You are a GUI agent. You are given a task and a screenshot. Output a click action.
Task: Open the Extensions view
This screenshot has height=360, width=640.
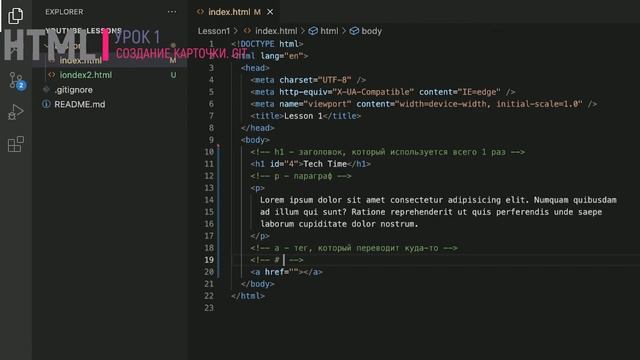pyautogui.click(x=16, y=144)
